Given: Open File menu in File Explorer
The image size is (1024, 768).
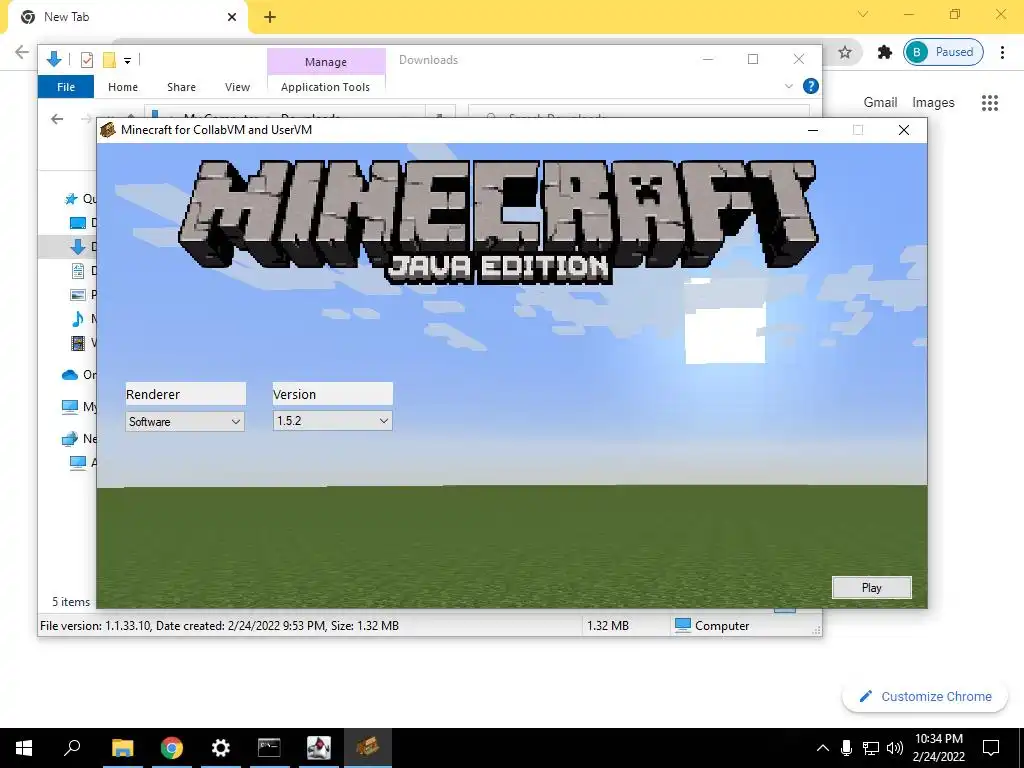Looking at the screenshot, I should point(66,87).
